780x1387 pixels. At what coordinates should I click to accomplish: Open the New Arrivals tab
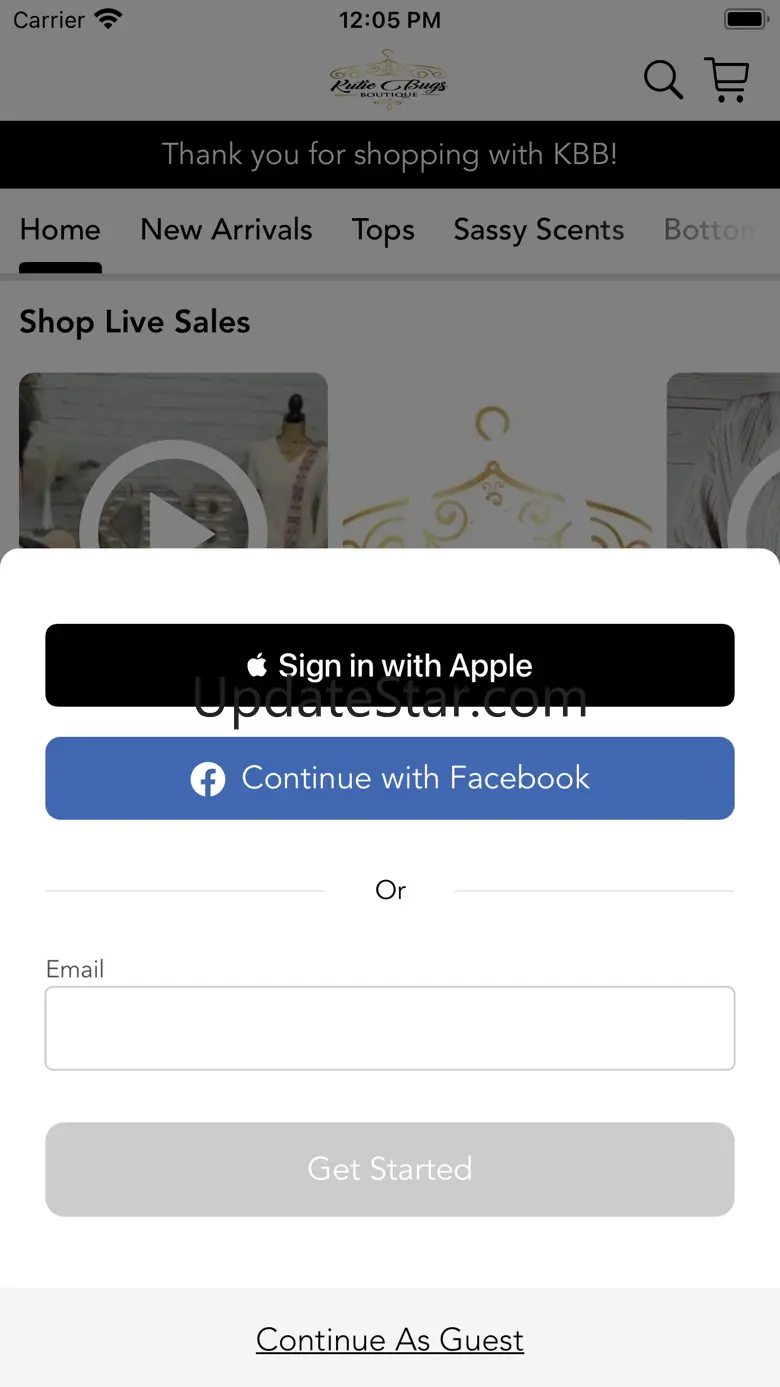226,230
